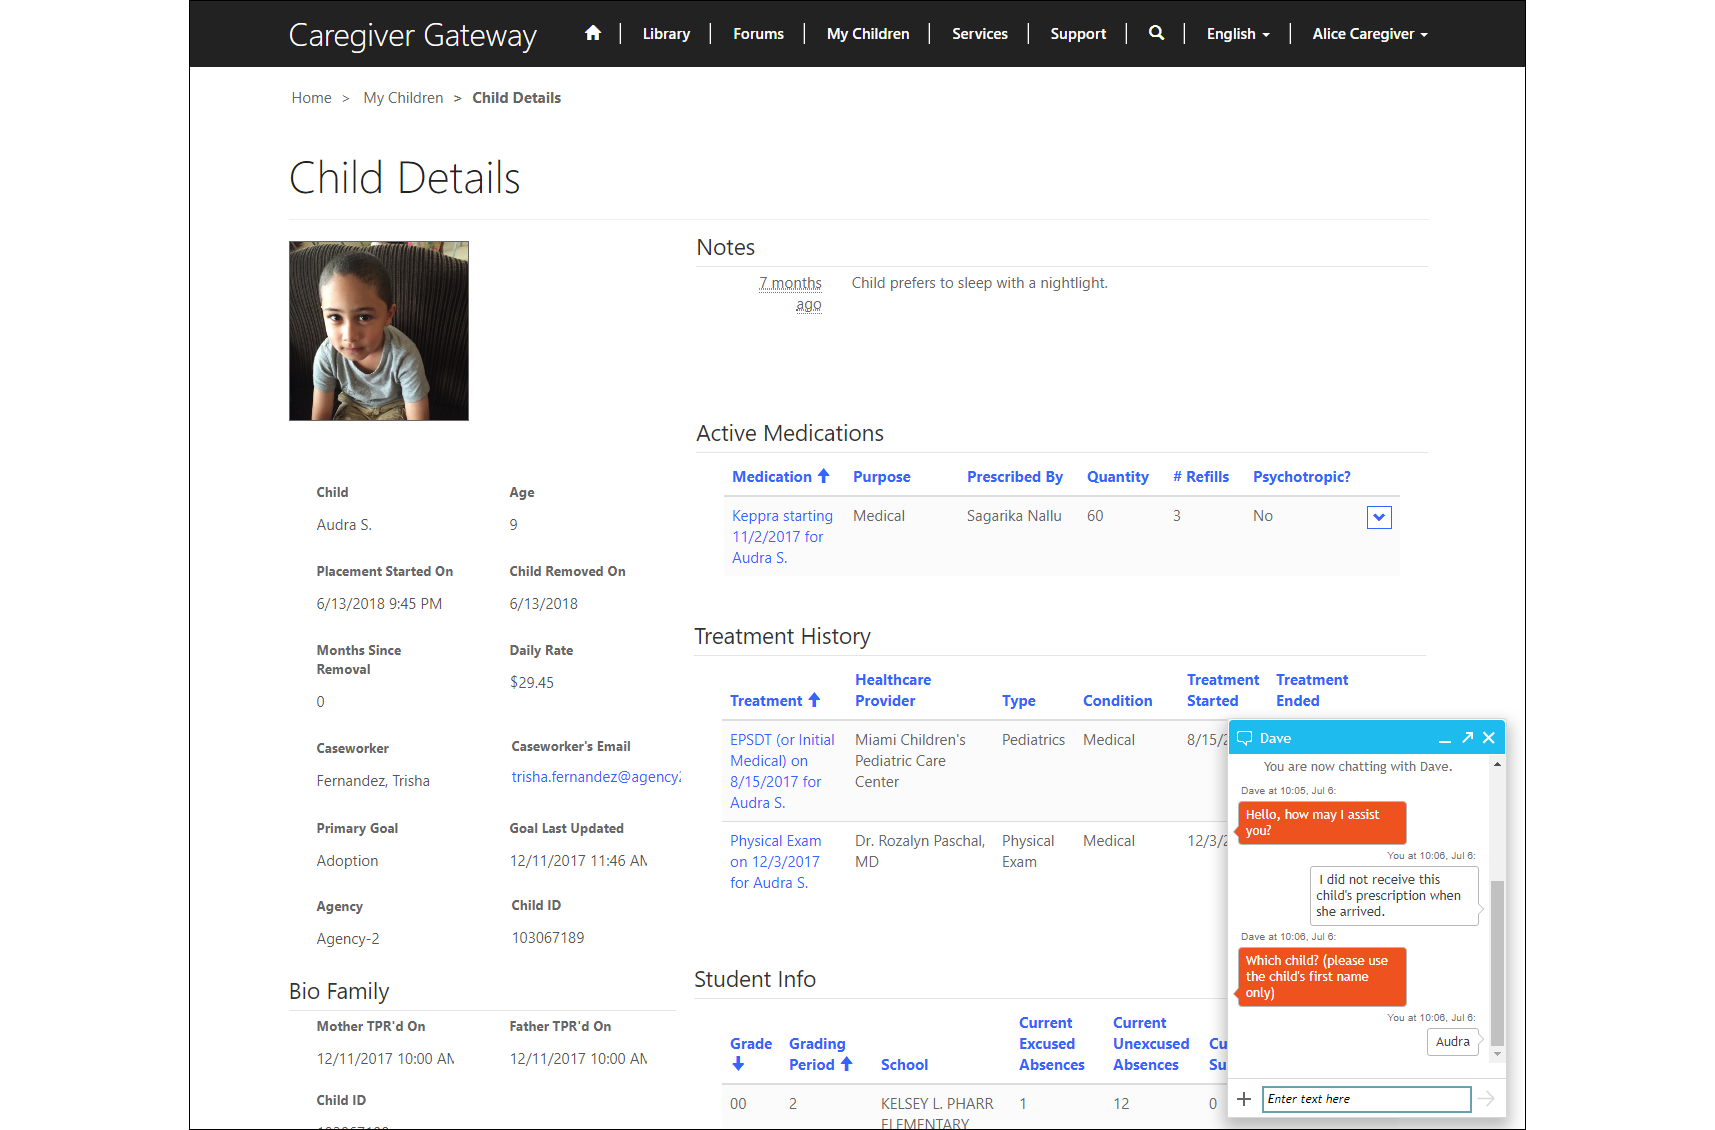
Task: Expand the Keppra medication row dropdown
Action: tap(1379, 517)
